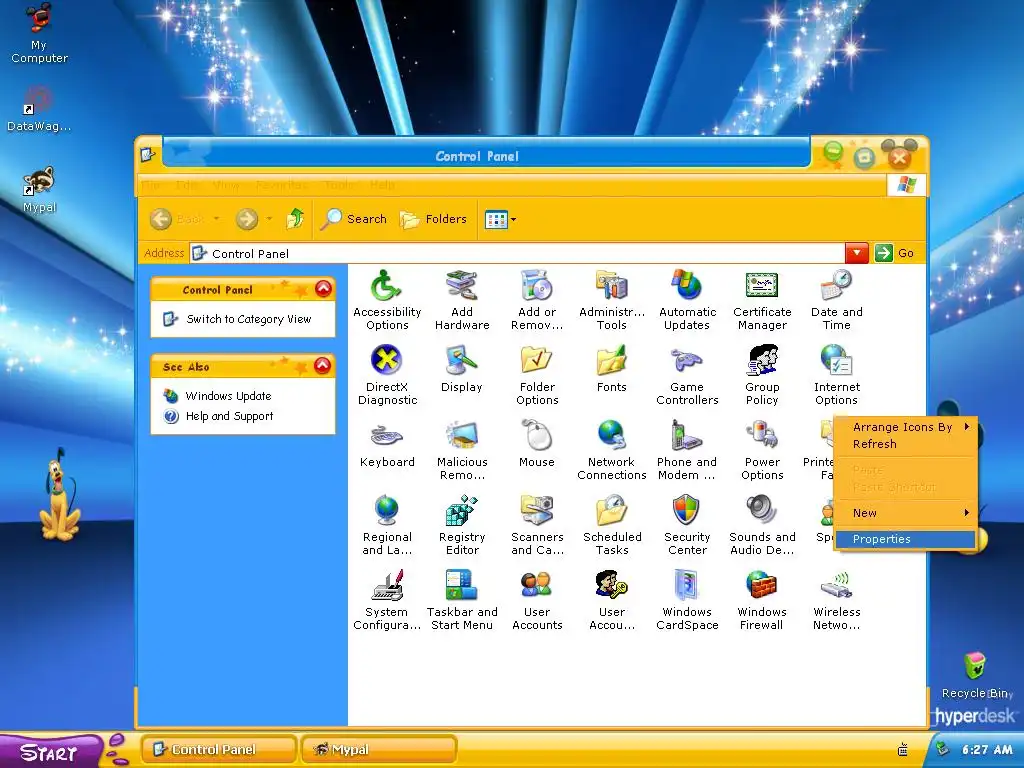1024x768 pixels.
Task: Open Keyboard settings icon
Action: tap(387, 436)
